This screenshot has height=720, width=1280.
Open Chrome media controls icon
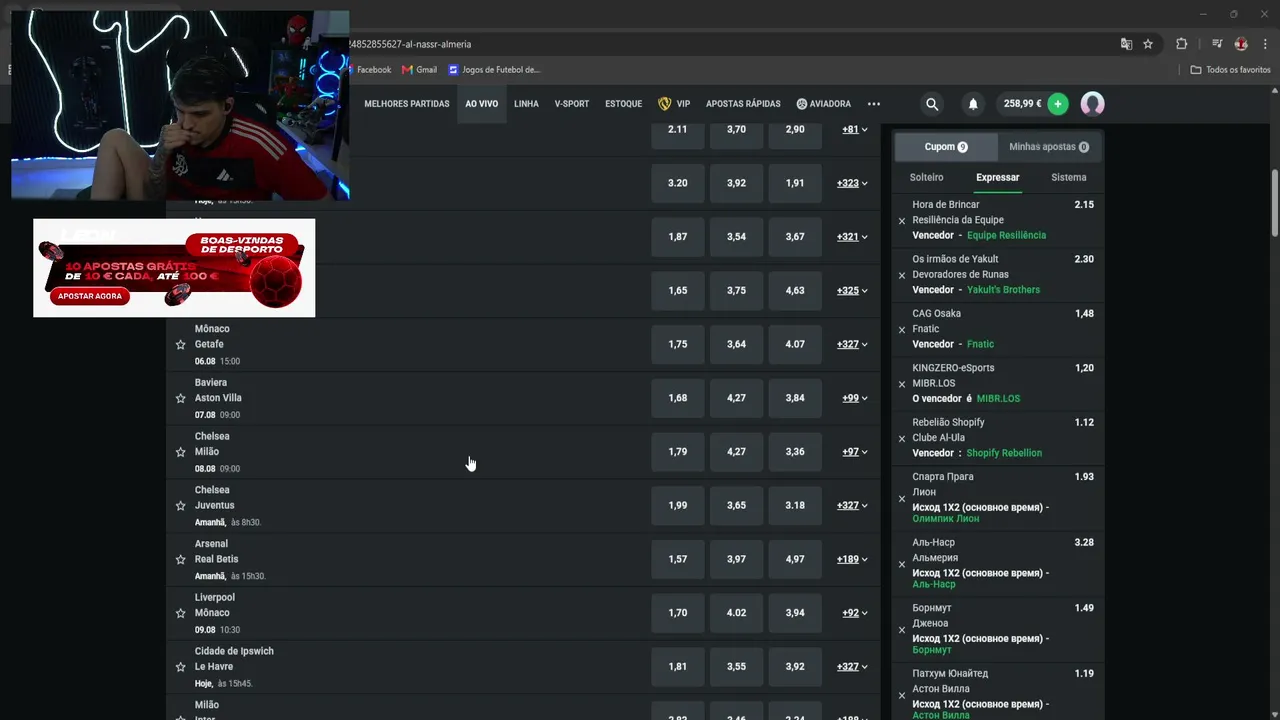[x=1217, y=44]
